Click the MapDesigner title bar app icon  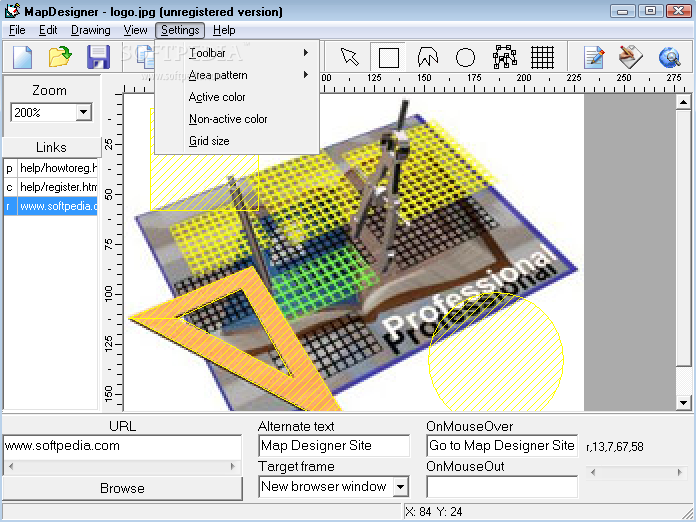[x=12, y=11]
